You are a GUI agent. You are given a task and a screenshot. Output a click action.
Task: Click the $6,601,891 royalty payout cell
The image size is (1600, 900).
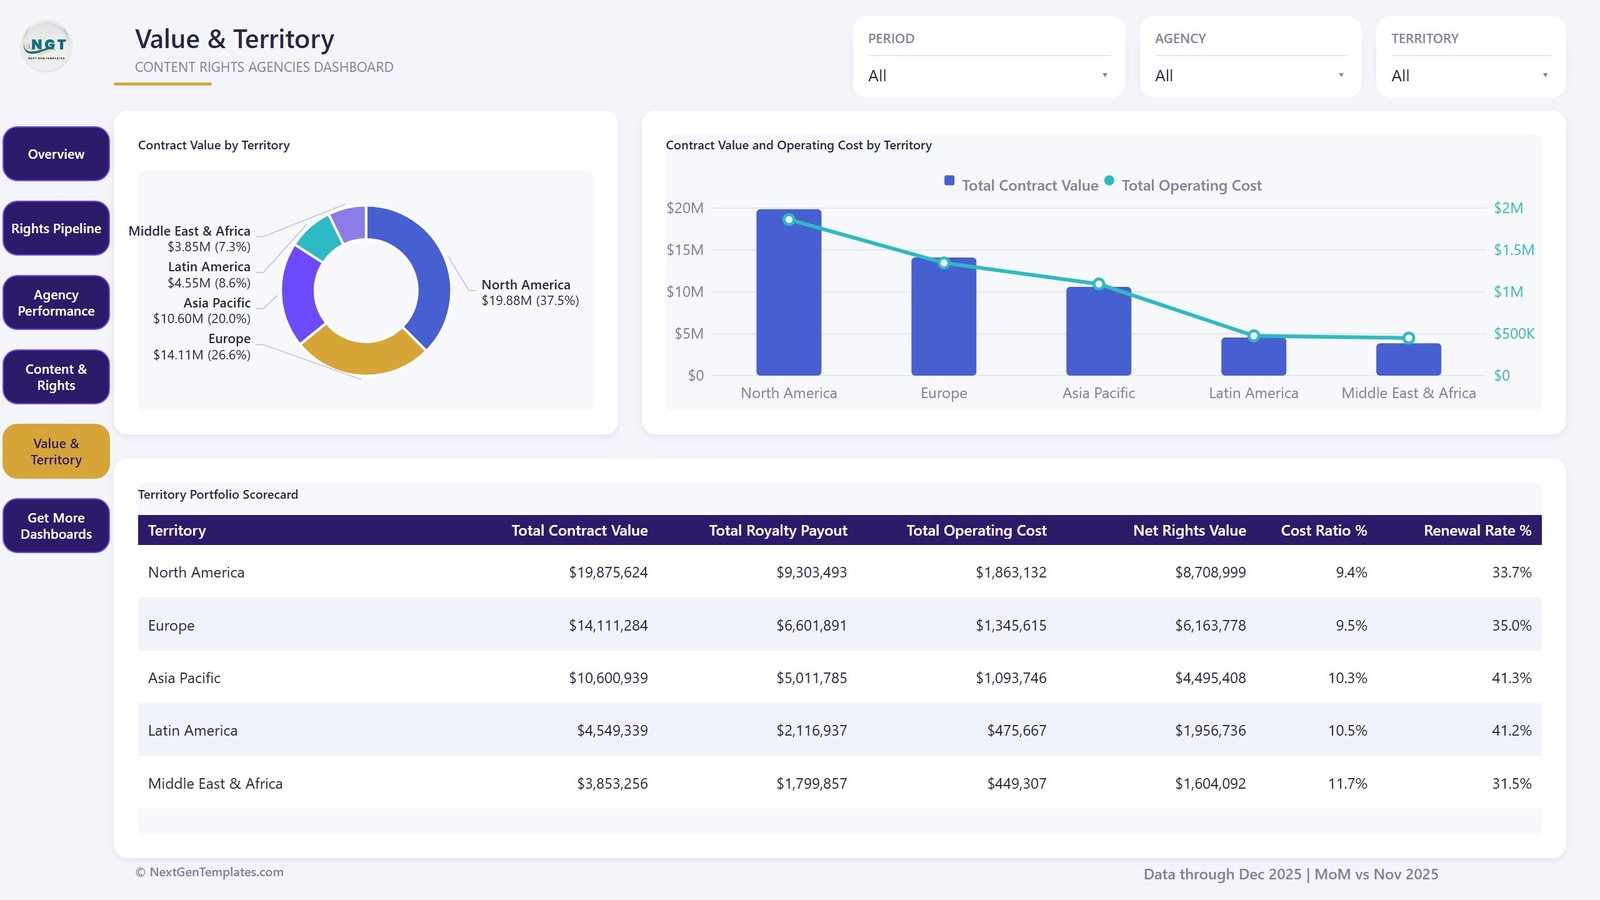pos(812,625)
